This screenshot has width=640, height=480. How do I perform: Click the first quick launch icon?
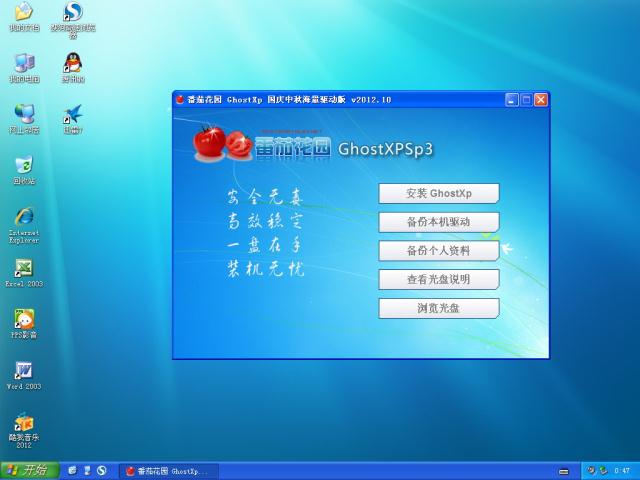point(72,471)
